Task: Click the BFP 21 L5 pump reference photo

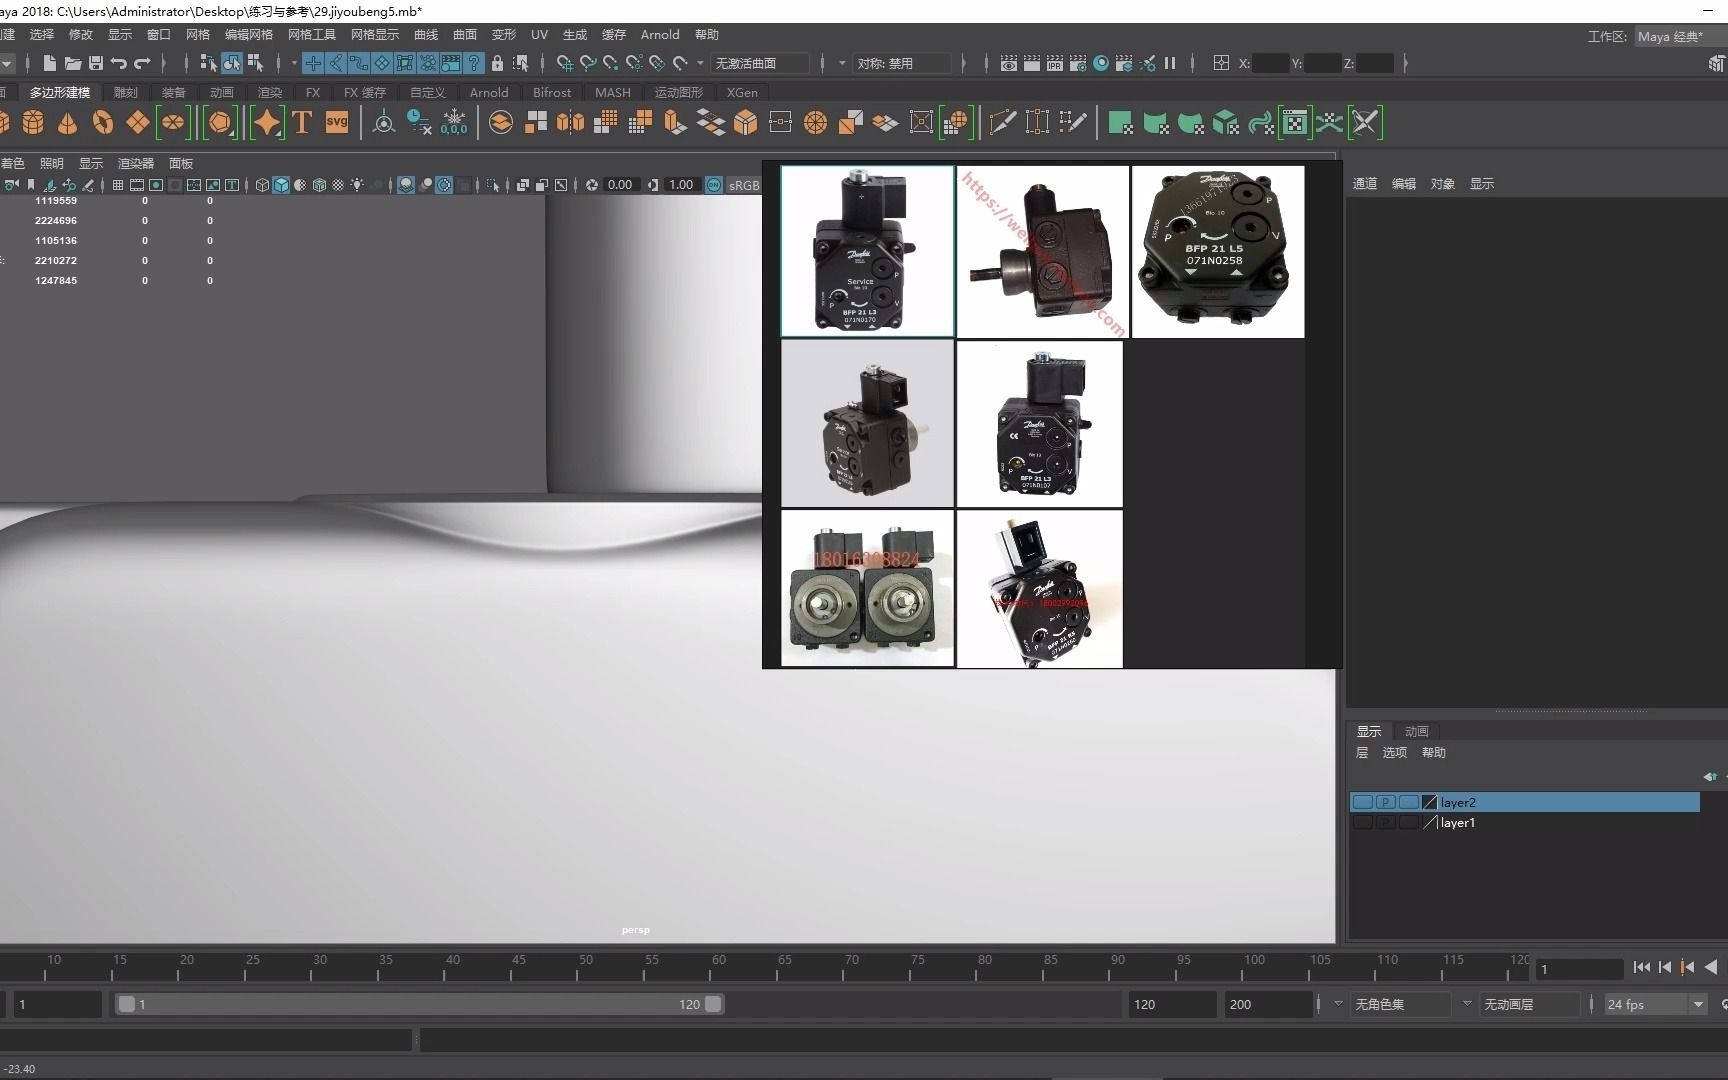Action: click(x=1217, y=251)
